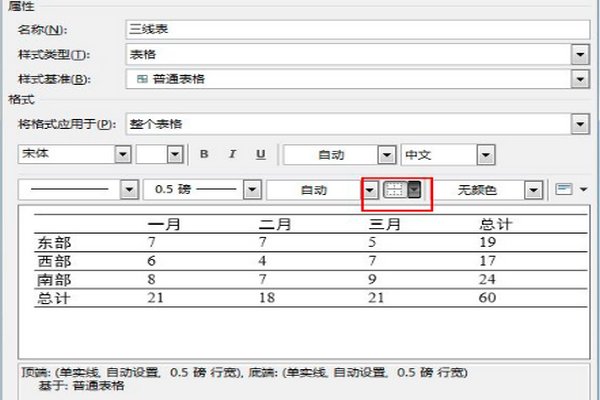Click the value 24 in preview table
This screenshot has width=600, height=400.
pyautogui.click(x=487, y=279)
